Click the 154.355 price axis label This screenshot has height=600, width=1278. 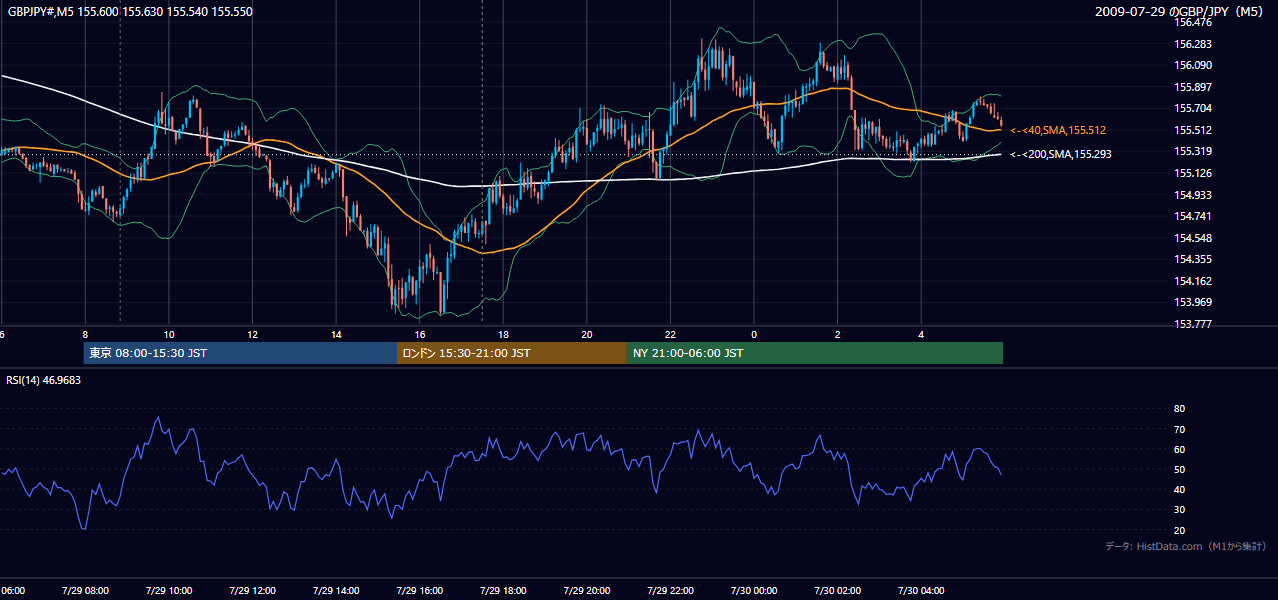click(1195, 259)
